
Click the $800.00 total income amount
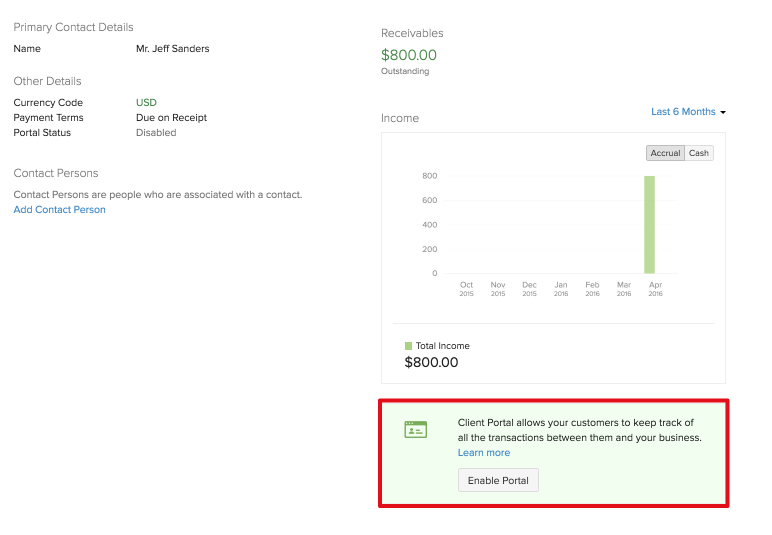pos(431,363)
